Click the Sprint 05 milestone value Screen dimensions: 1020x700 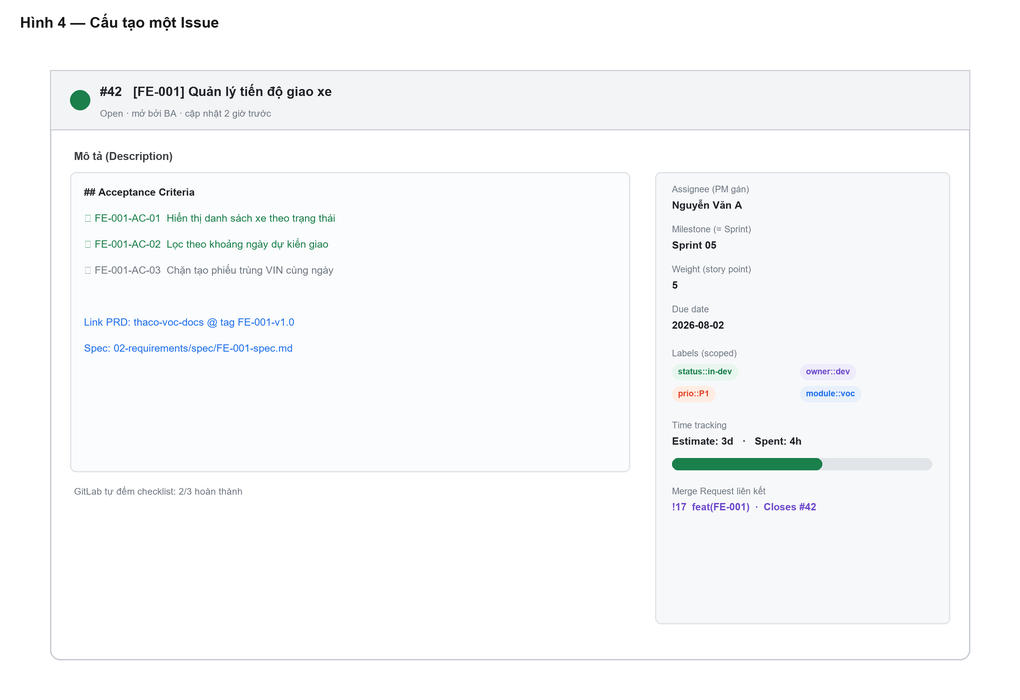point(693,245)
